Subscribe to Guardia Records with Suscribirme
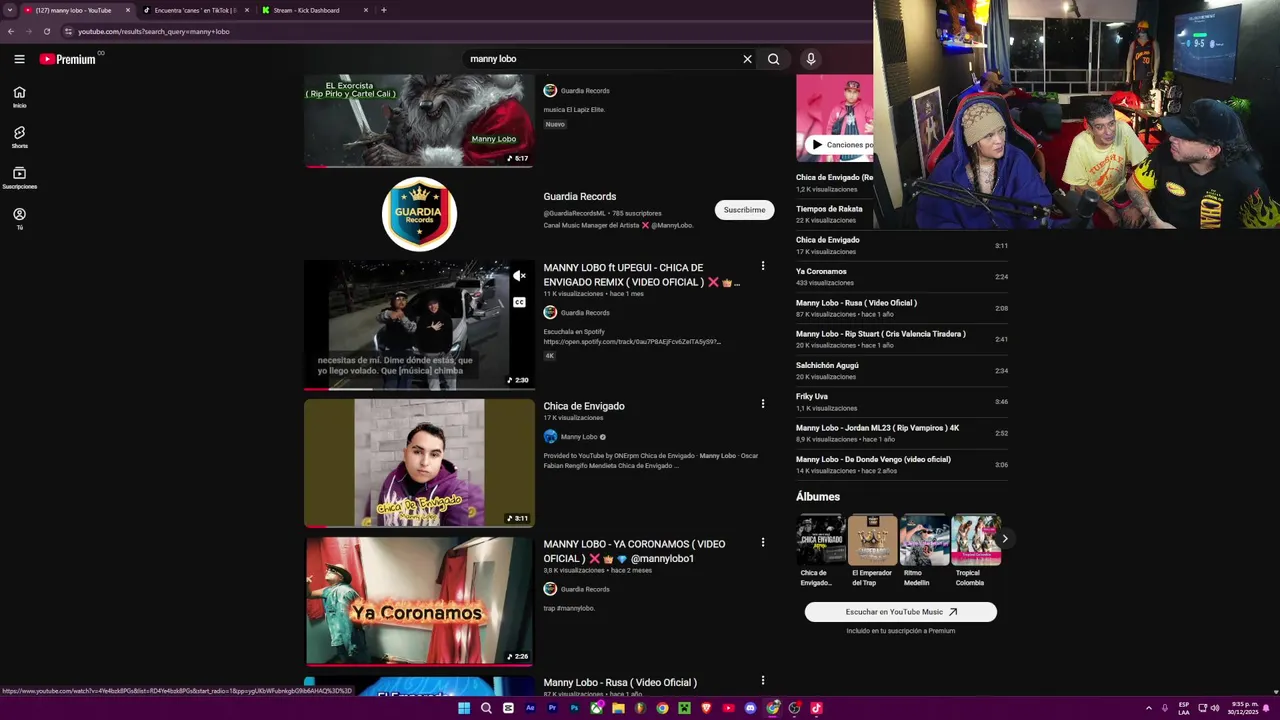1280x720 pixels. coord(744,210)
